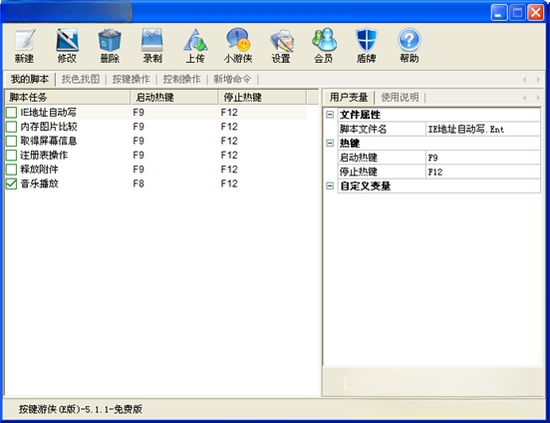Switch to the 找色找图 tab
Viewport: 550px width, 423px height.
81,79
